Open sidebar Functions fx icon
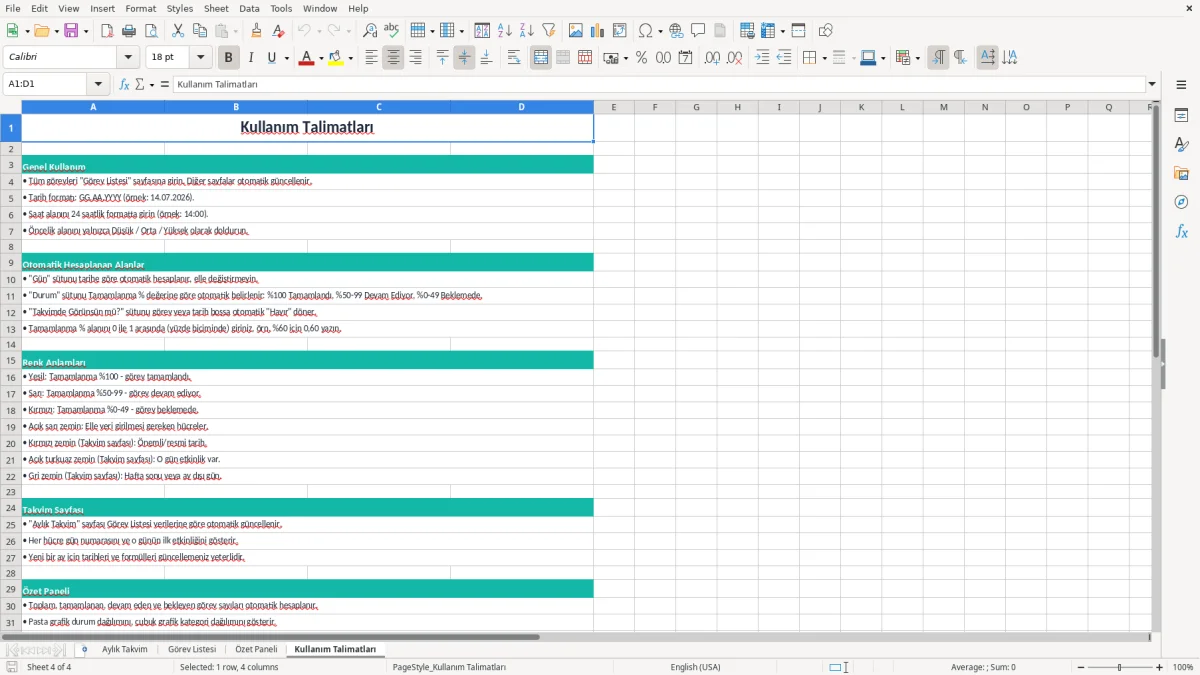The image size is (1200, 675). click(1181, 232)
